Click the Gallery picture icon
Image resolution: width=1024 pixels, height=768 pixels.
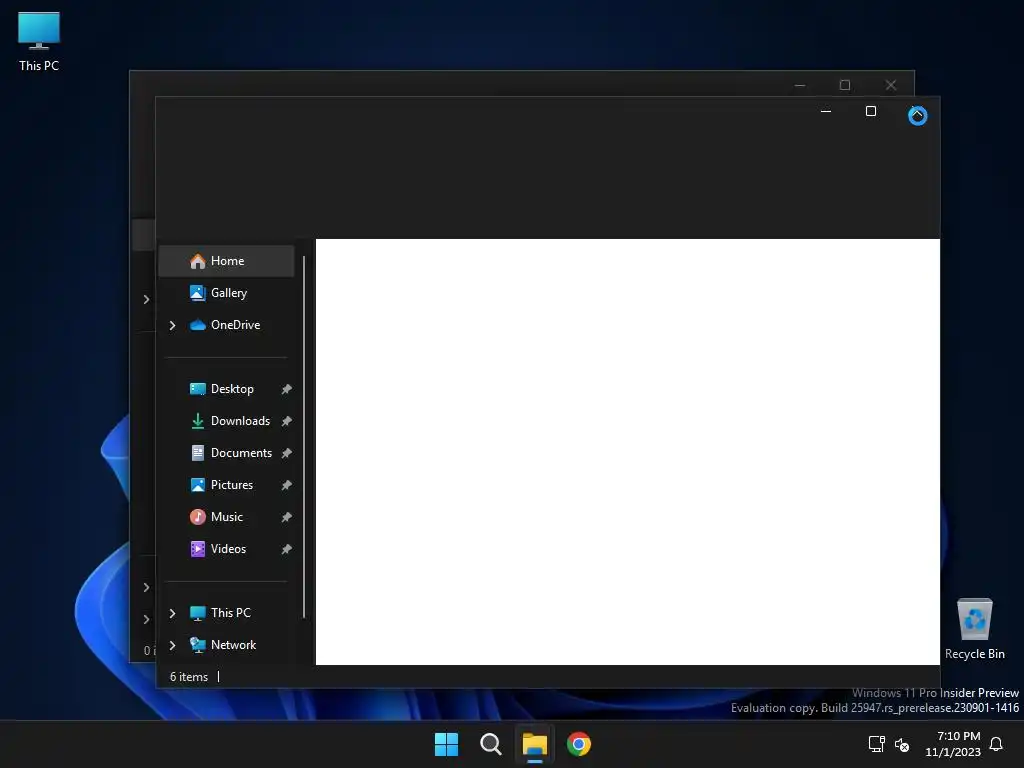click(x=197, y=293)
